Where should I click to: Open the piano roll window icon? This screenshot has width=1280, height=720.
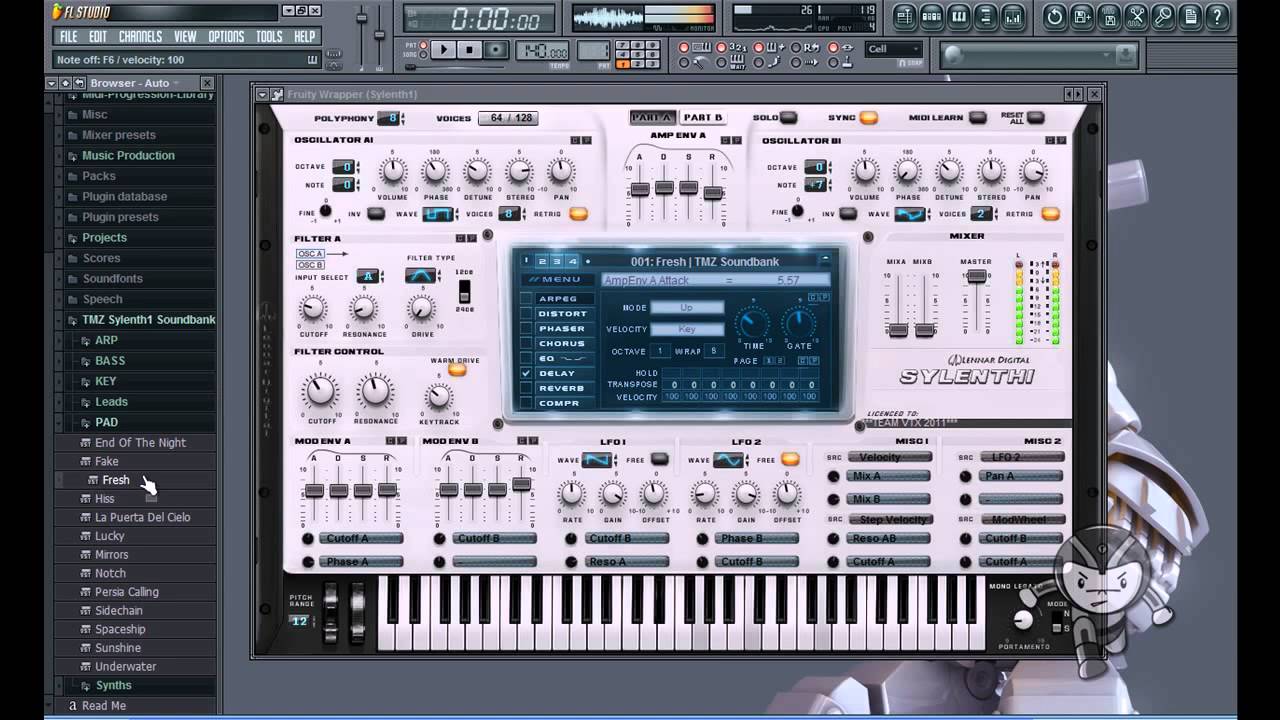[x=958, y=17]
